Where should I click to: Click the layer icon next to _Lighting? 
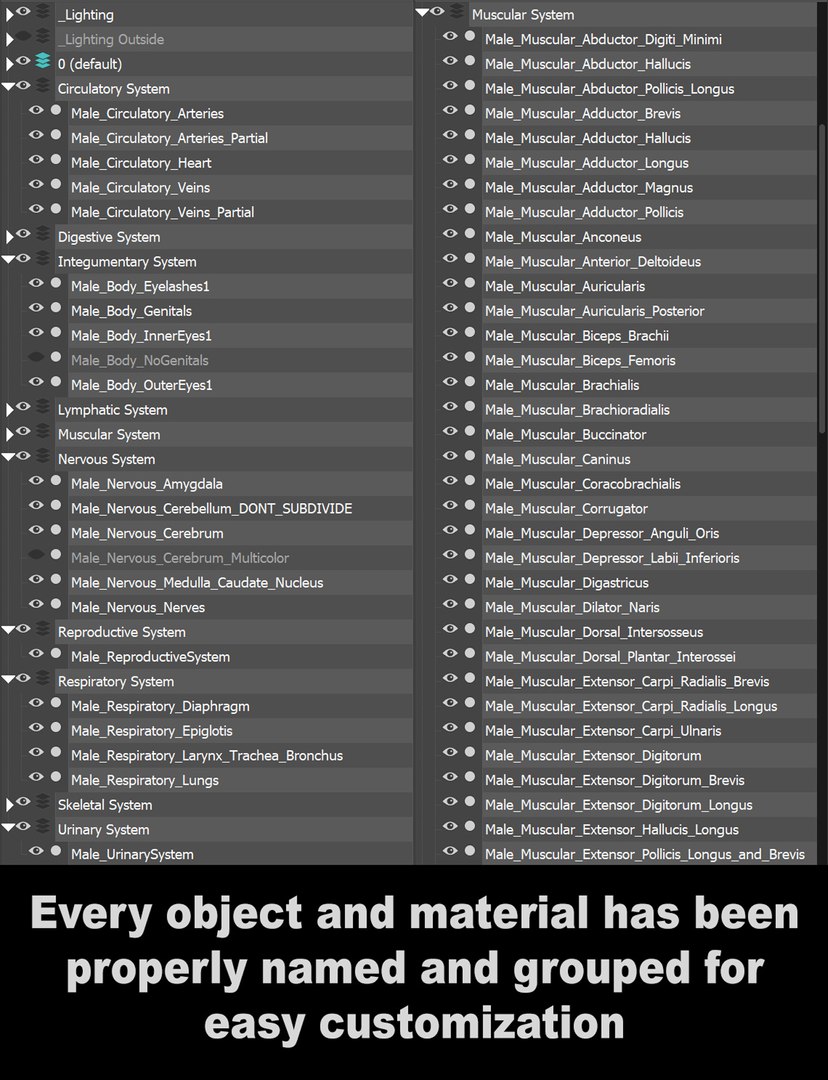[x=43, y=11]
